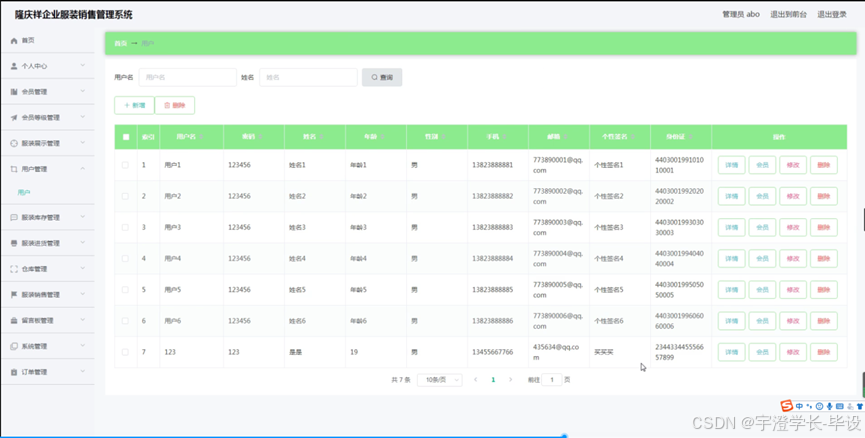The width and height of the screenshot is (865, 438).
Task: Click the 会员等级管理 sidebar icon
Action: click(x=14, y=117)
